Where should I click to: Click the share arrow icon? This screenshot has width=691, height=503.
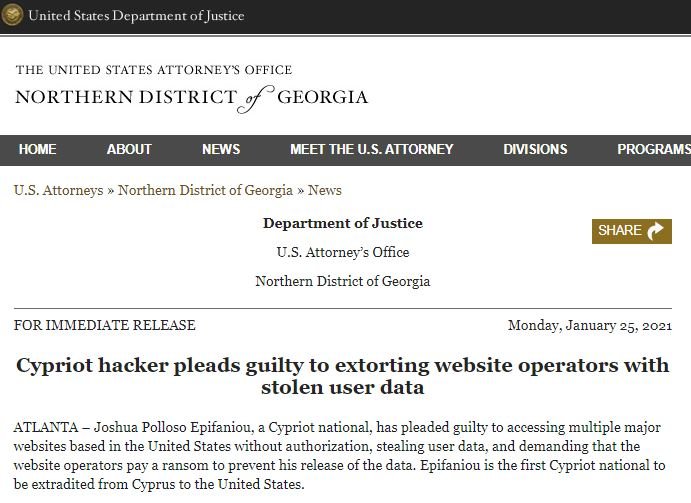pos(655,231)
